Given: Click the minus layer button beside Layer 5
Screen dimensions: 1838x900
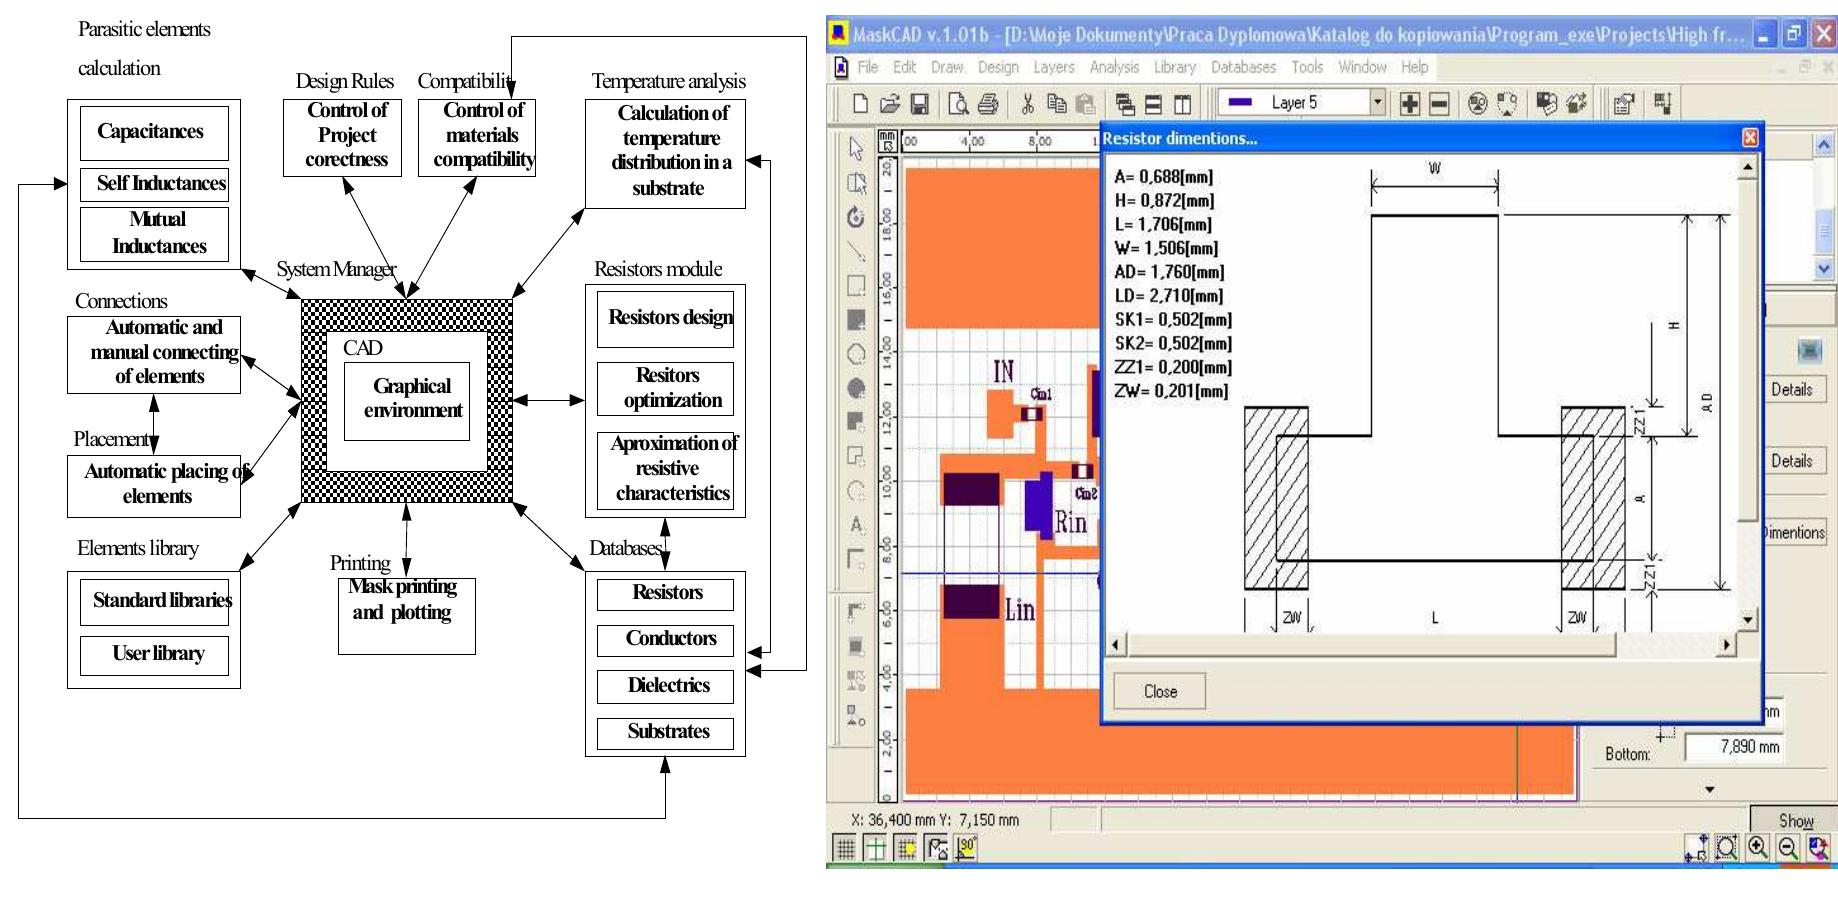Looking at the screenshot, I should pyautogui.click(x=1439, y=104).
